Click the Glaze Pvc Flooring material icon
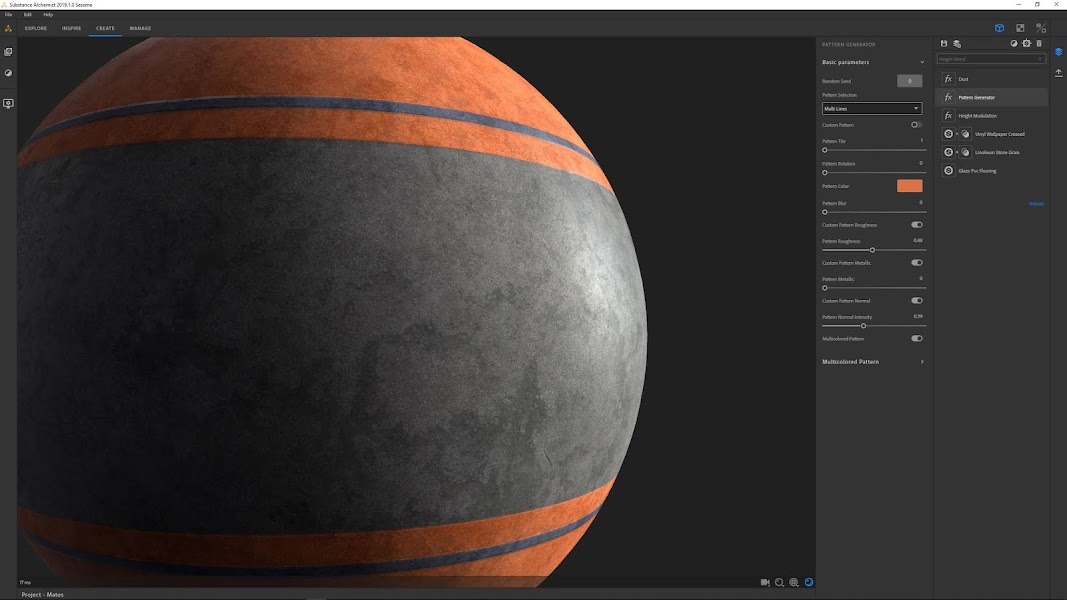This screenshot has width=1067, height=600. pos(948,171)
